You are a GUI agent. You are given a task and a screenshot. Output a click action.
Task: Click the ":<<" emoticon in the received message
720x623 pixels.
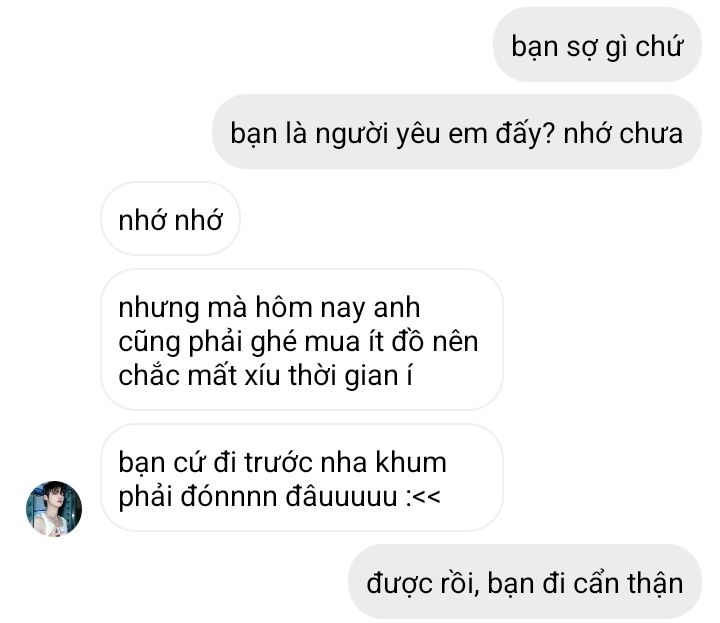tap(423, 496)
